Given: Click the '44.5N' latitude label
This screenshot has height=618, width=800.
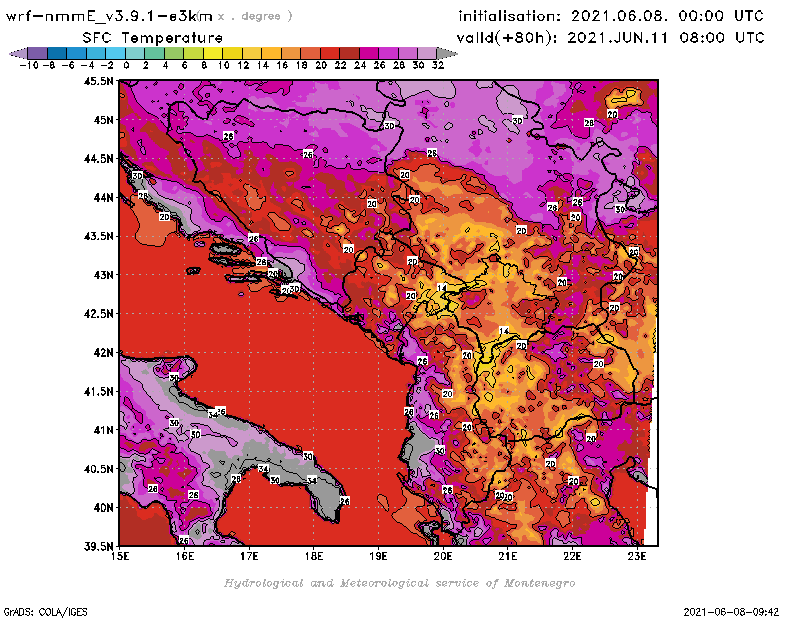Looking at the screenshot, I should pos(98,159).
